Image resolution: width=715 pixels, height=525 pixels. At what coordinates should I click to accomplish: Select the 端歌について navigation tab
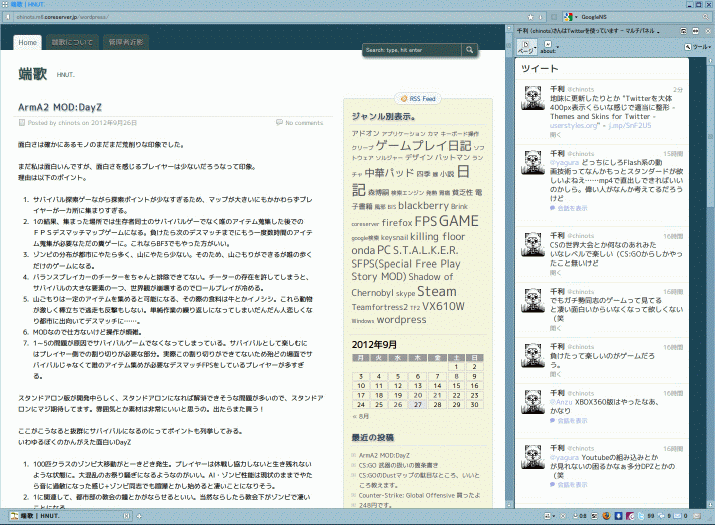point(72,42)
